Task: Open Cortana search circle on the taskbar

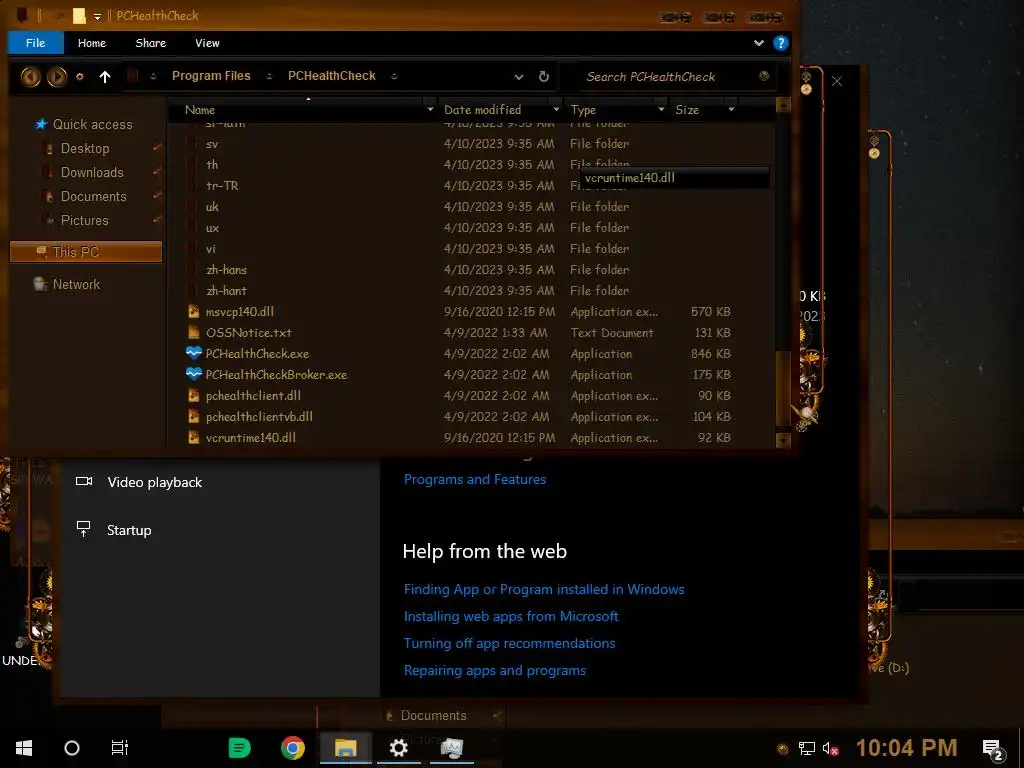Action: (72, 748)
